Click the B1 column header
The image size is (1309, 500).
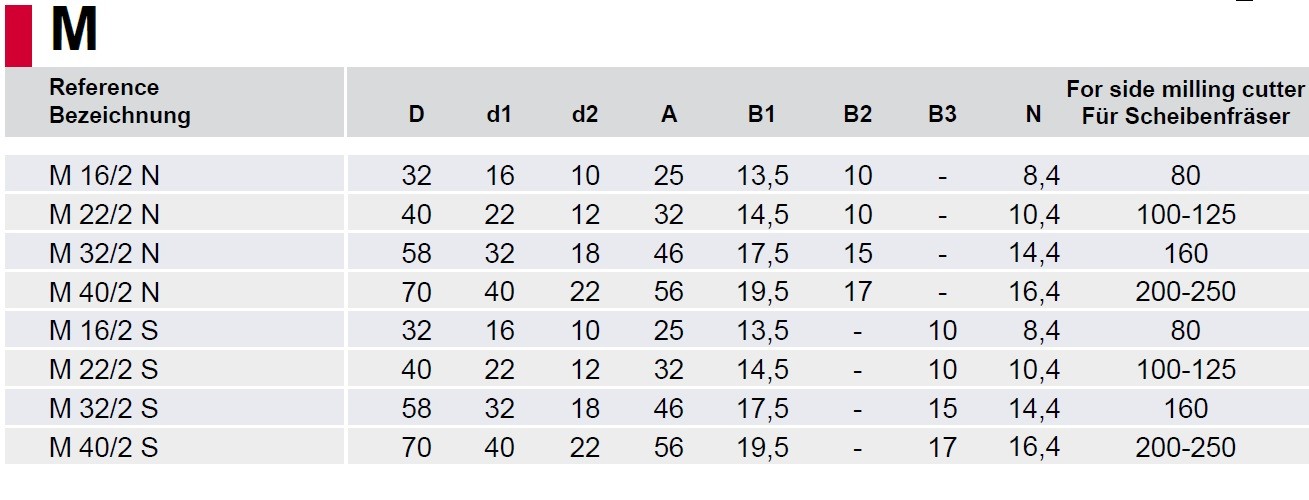(762, 115)
